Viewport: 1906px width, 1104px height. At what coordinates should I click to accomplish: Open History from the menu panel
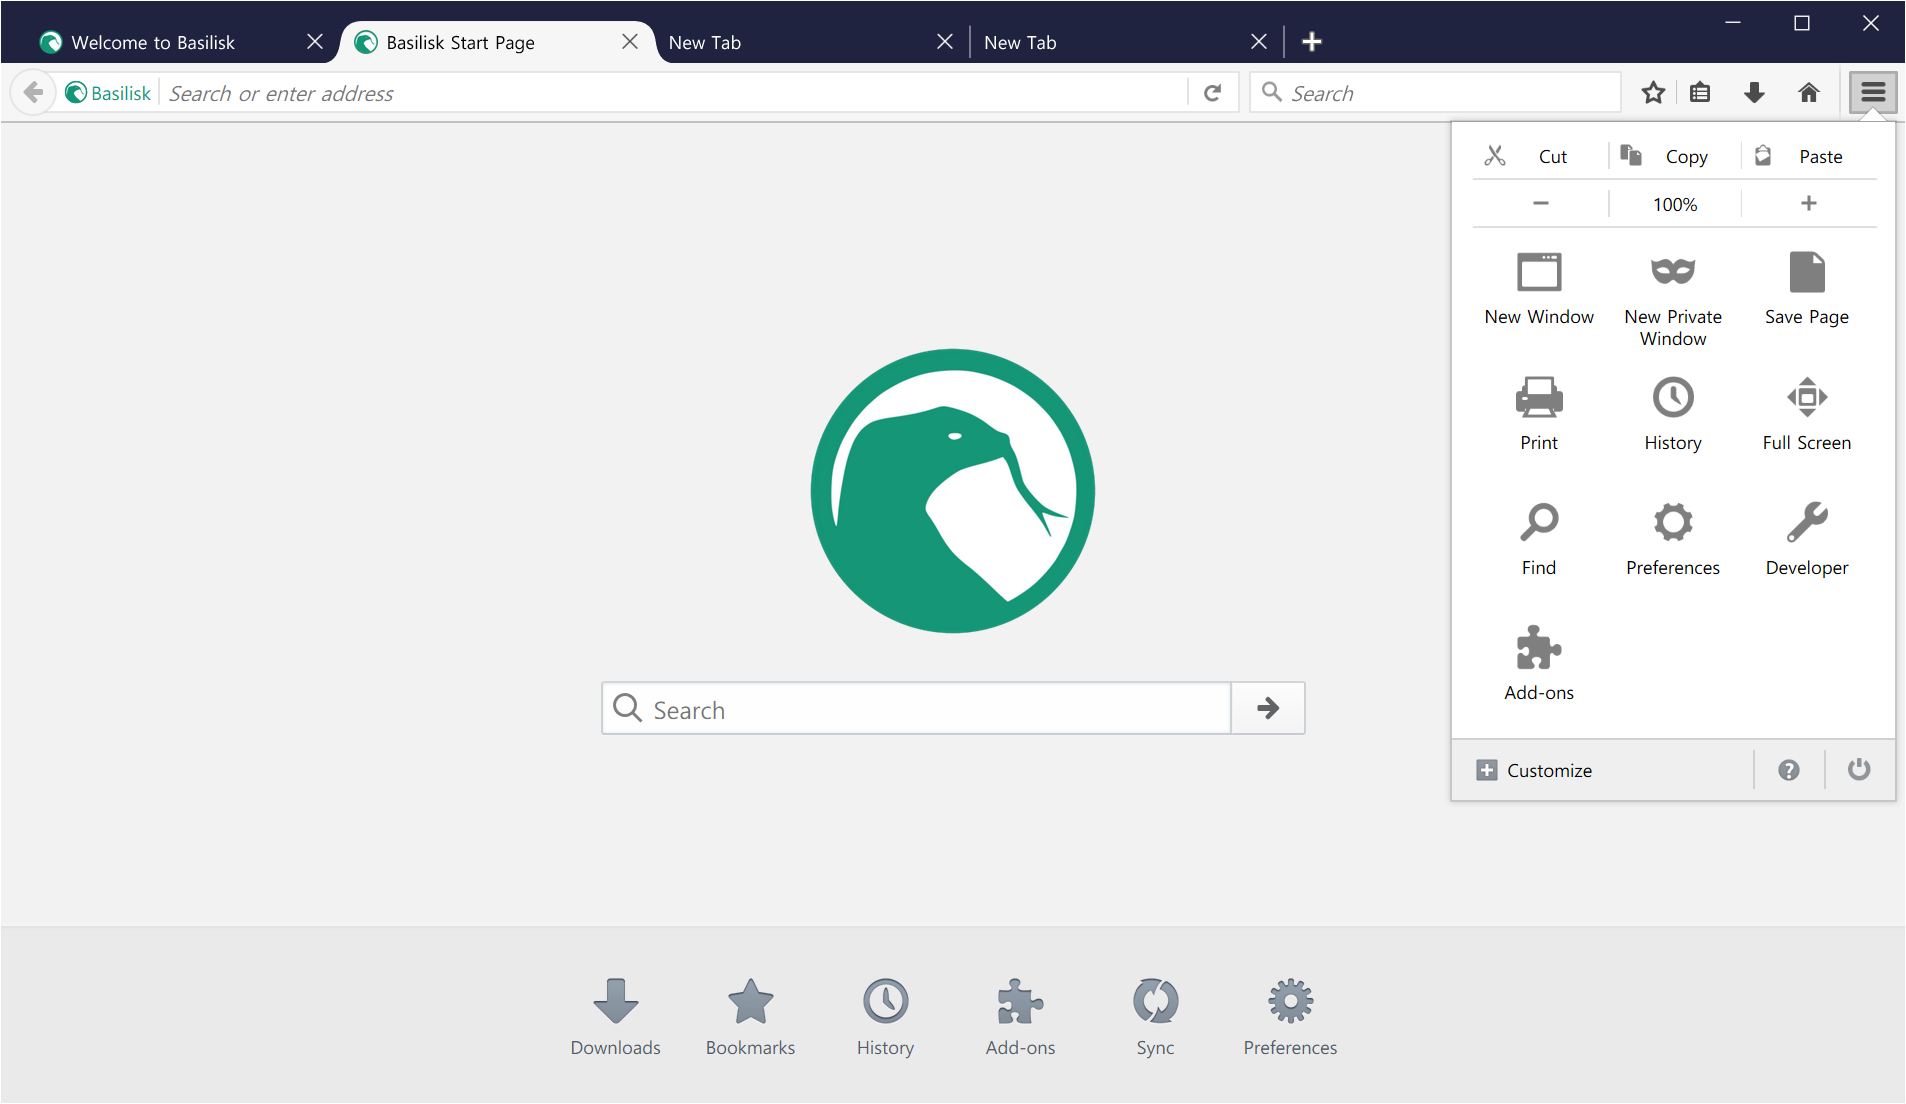(x=1673, y=414)
